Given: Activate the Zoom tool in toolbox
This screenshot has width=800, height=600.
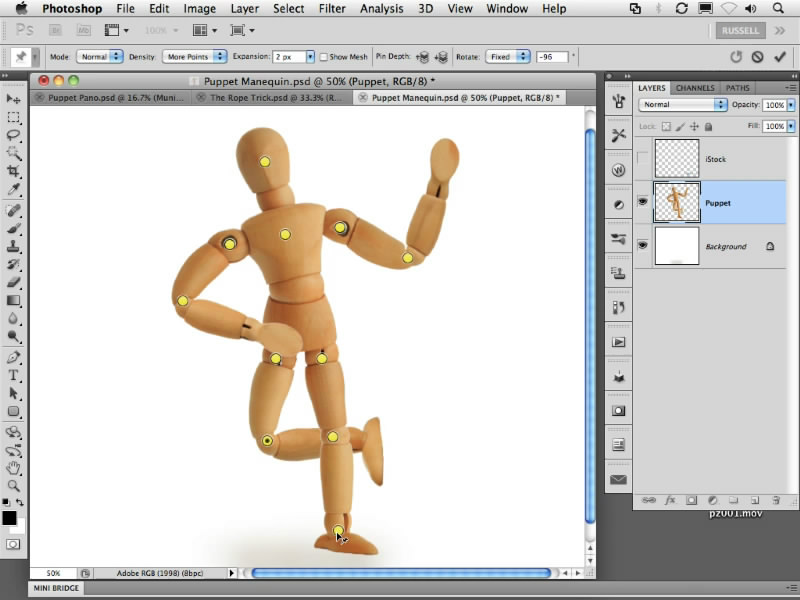Looking at the screenshot, I should coord(14,485).
